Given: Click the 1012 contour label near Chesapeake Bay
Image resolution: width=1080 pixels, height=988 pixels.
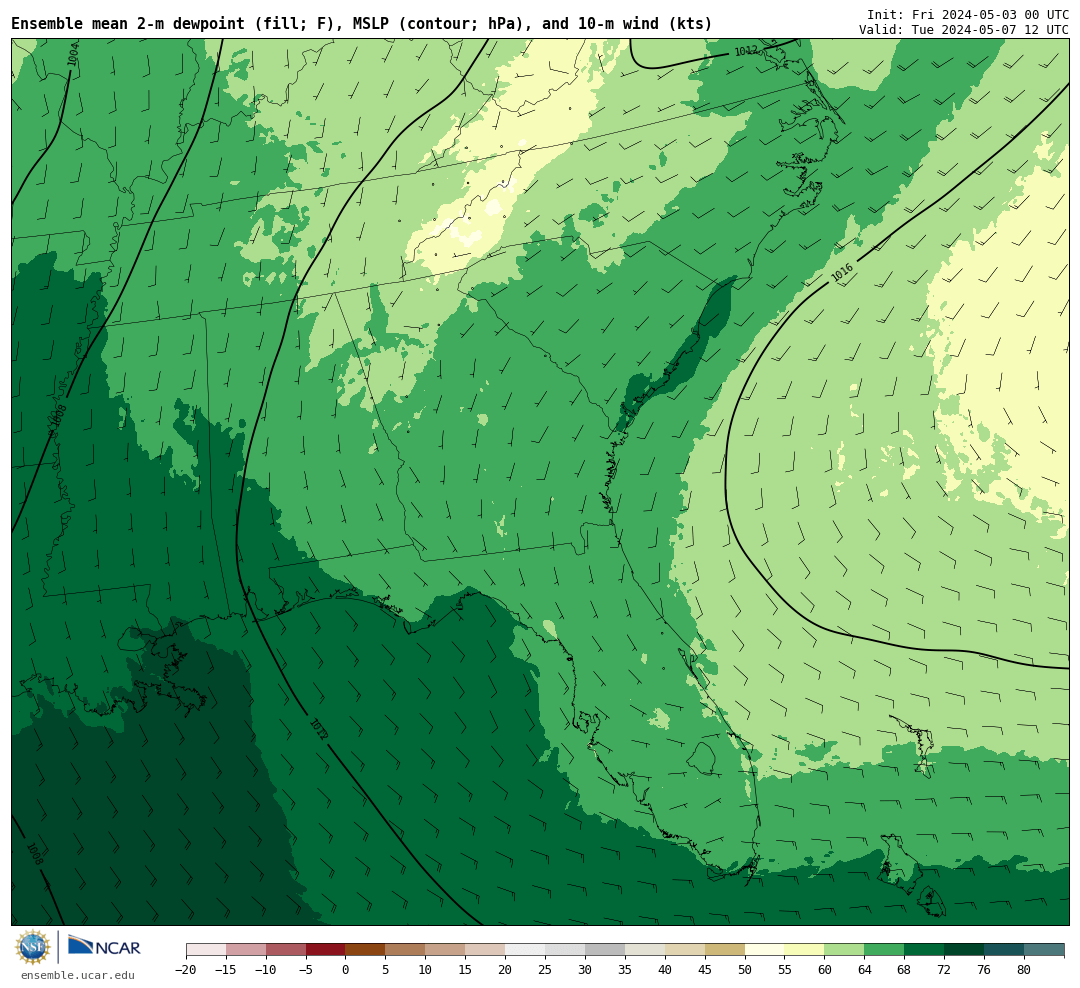Looking at the screenshot, I should click(x=746, y=51).
